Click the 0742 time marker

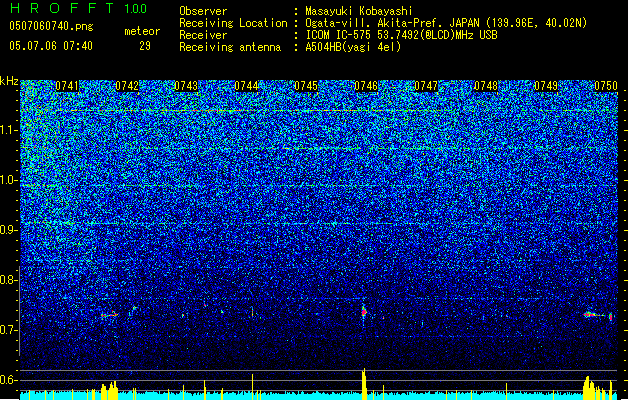pos(127,86)
